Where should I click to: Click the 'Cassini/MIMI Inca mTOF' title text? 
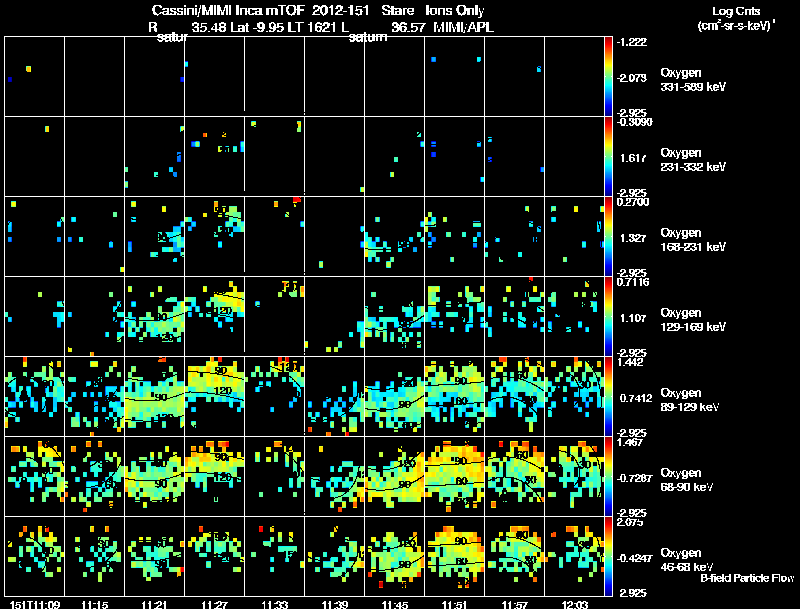229,10
